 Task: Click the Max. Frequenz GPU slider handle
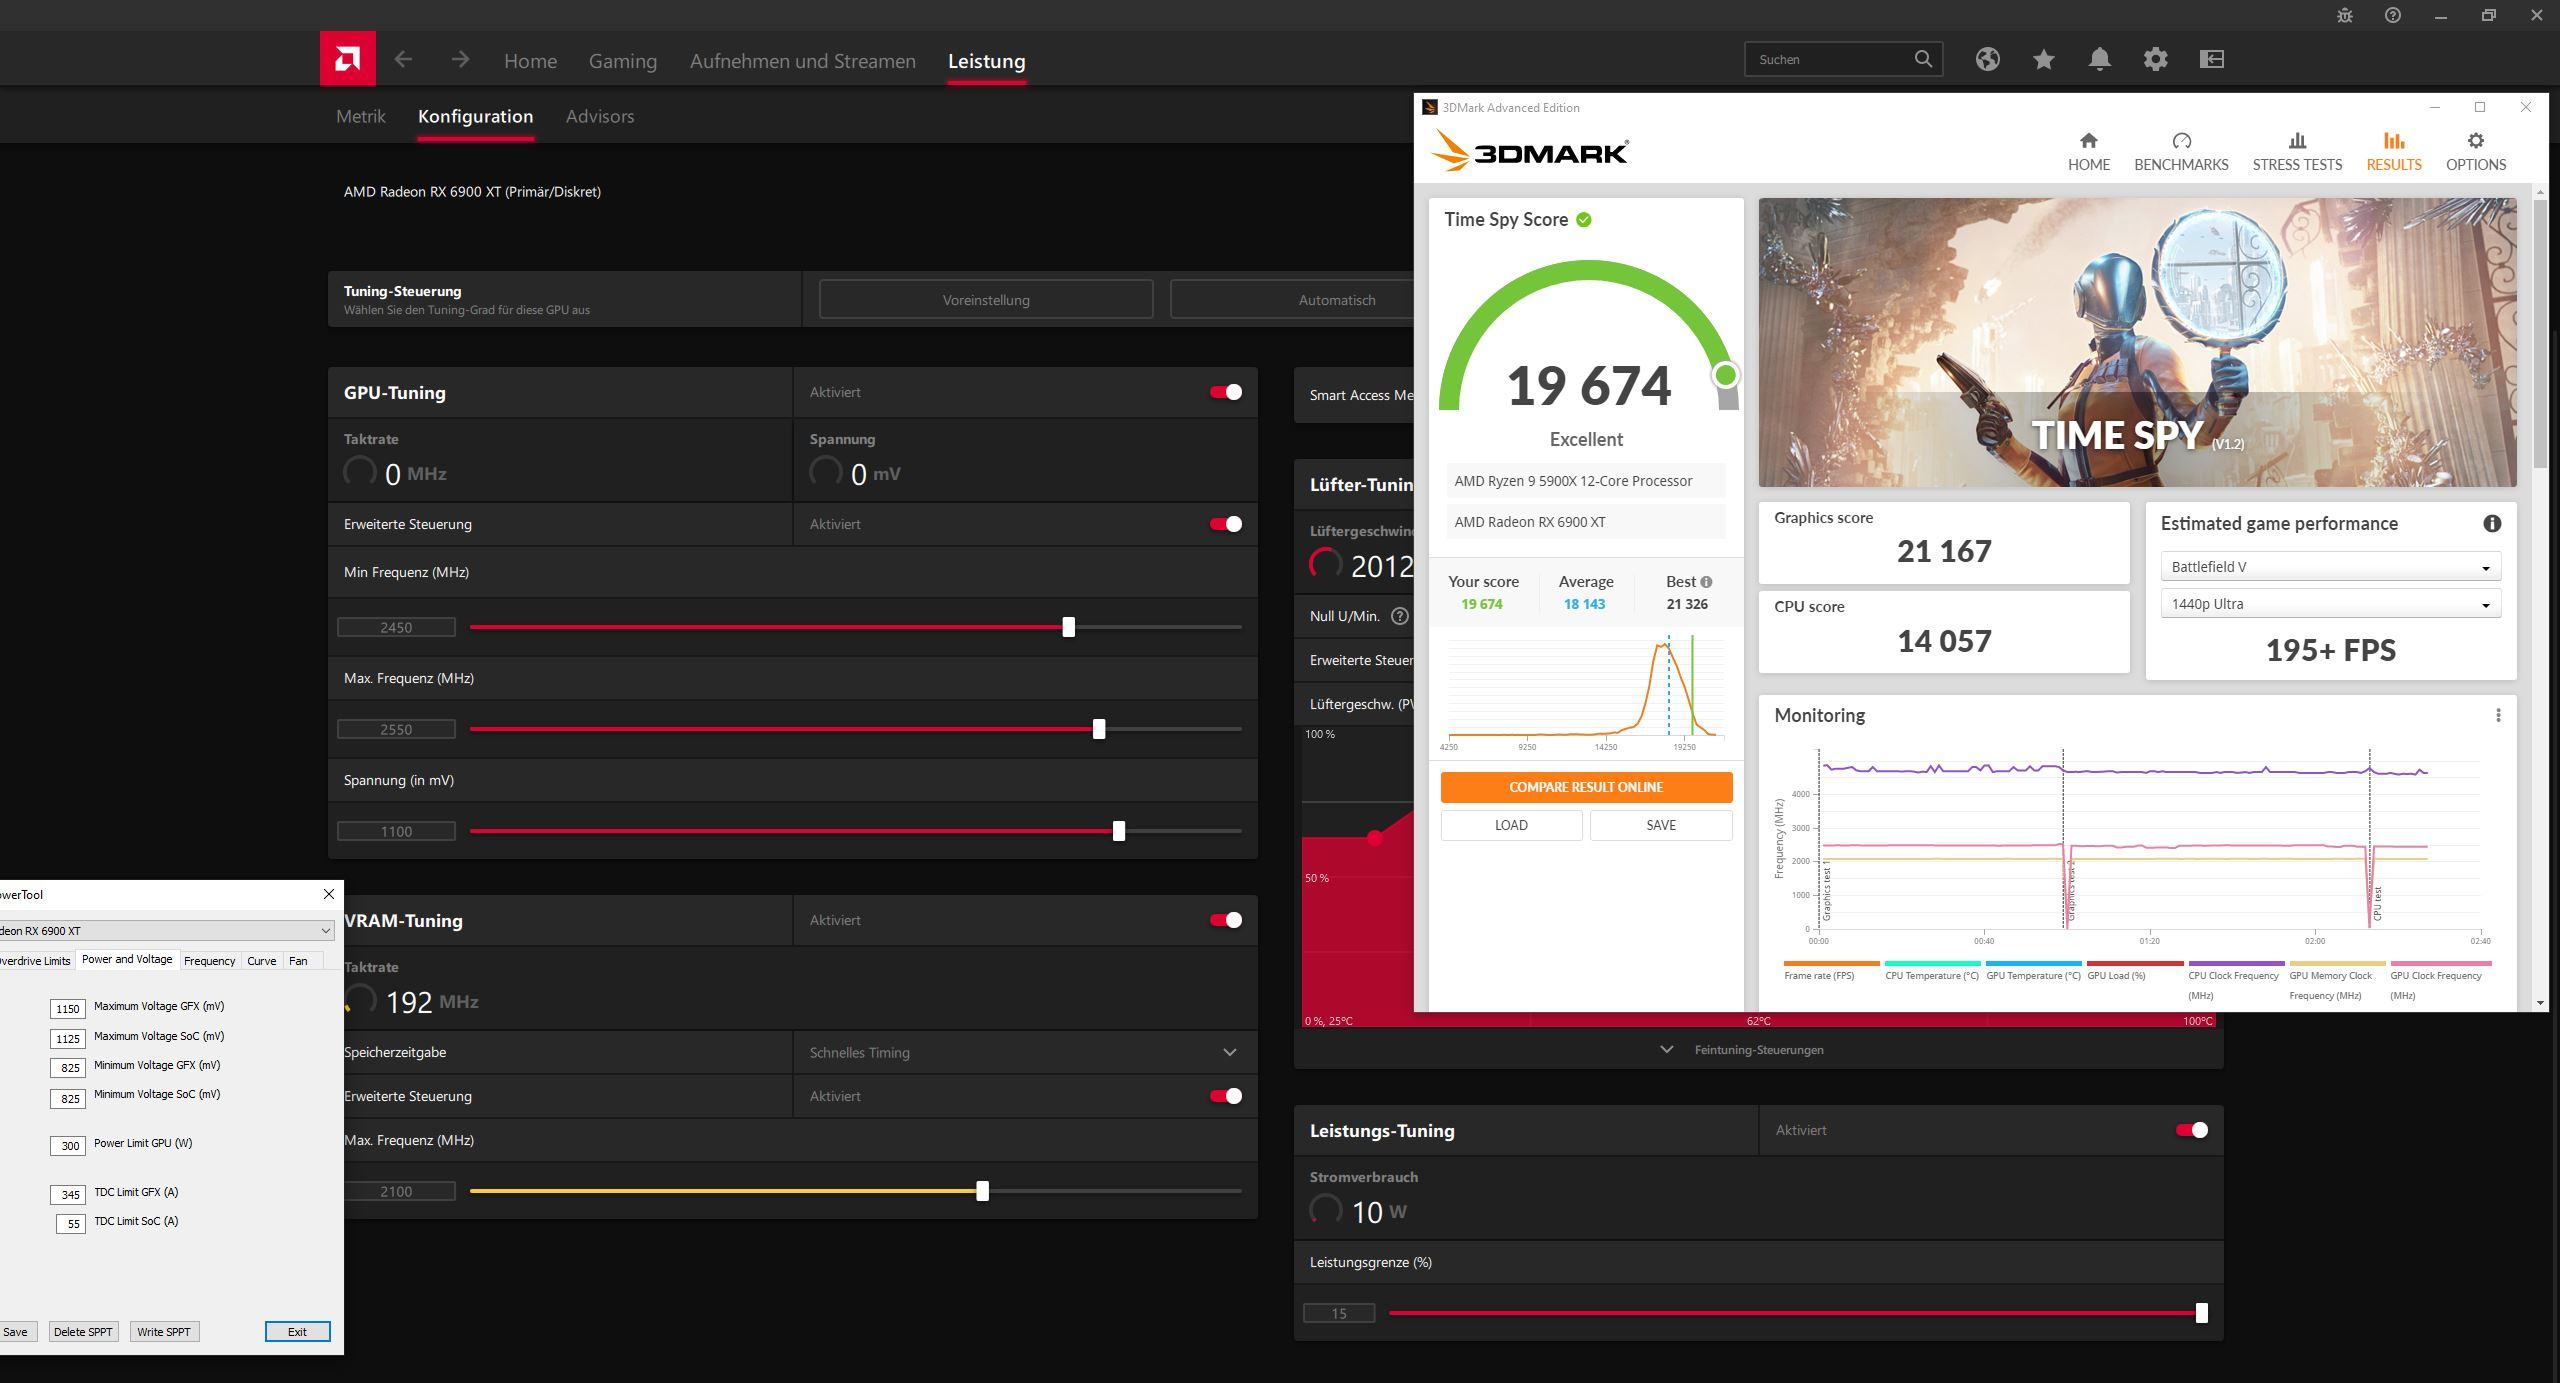tap(1099, 729)
